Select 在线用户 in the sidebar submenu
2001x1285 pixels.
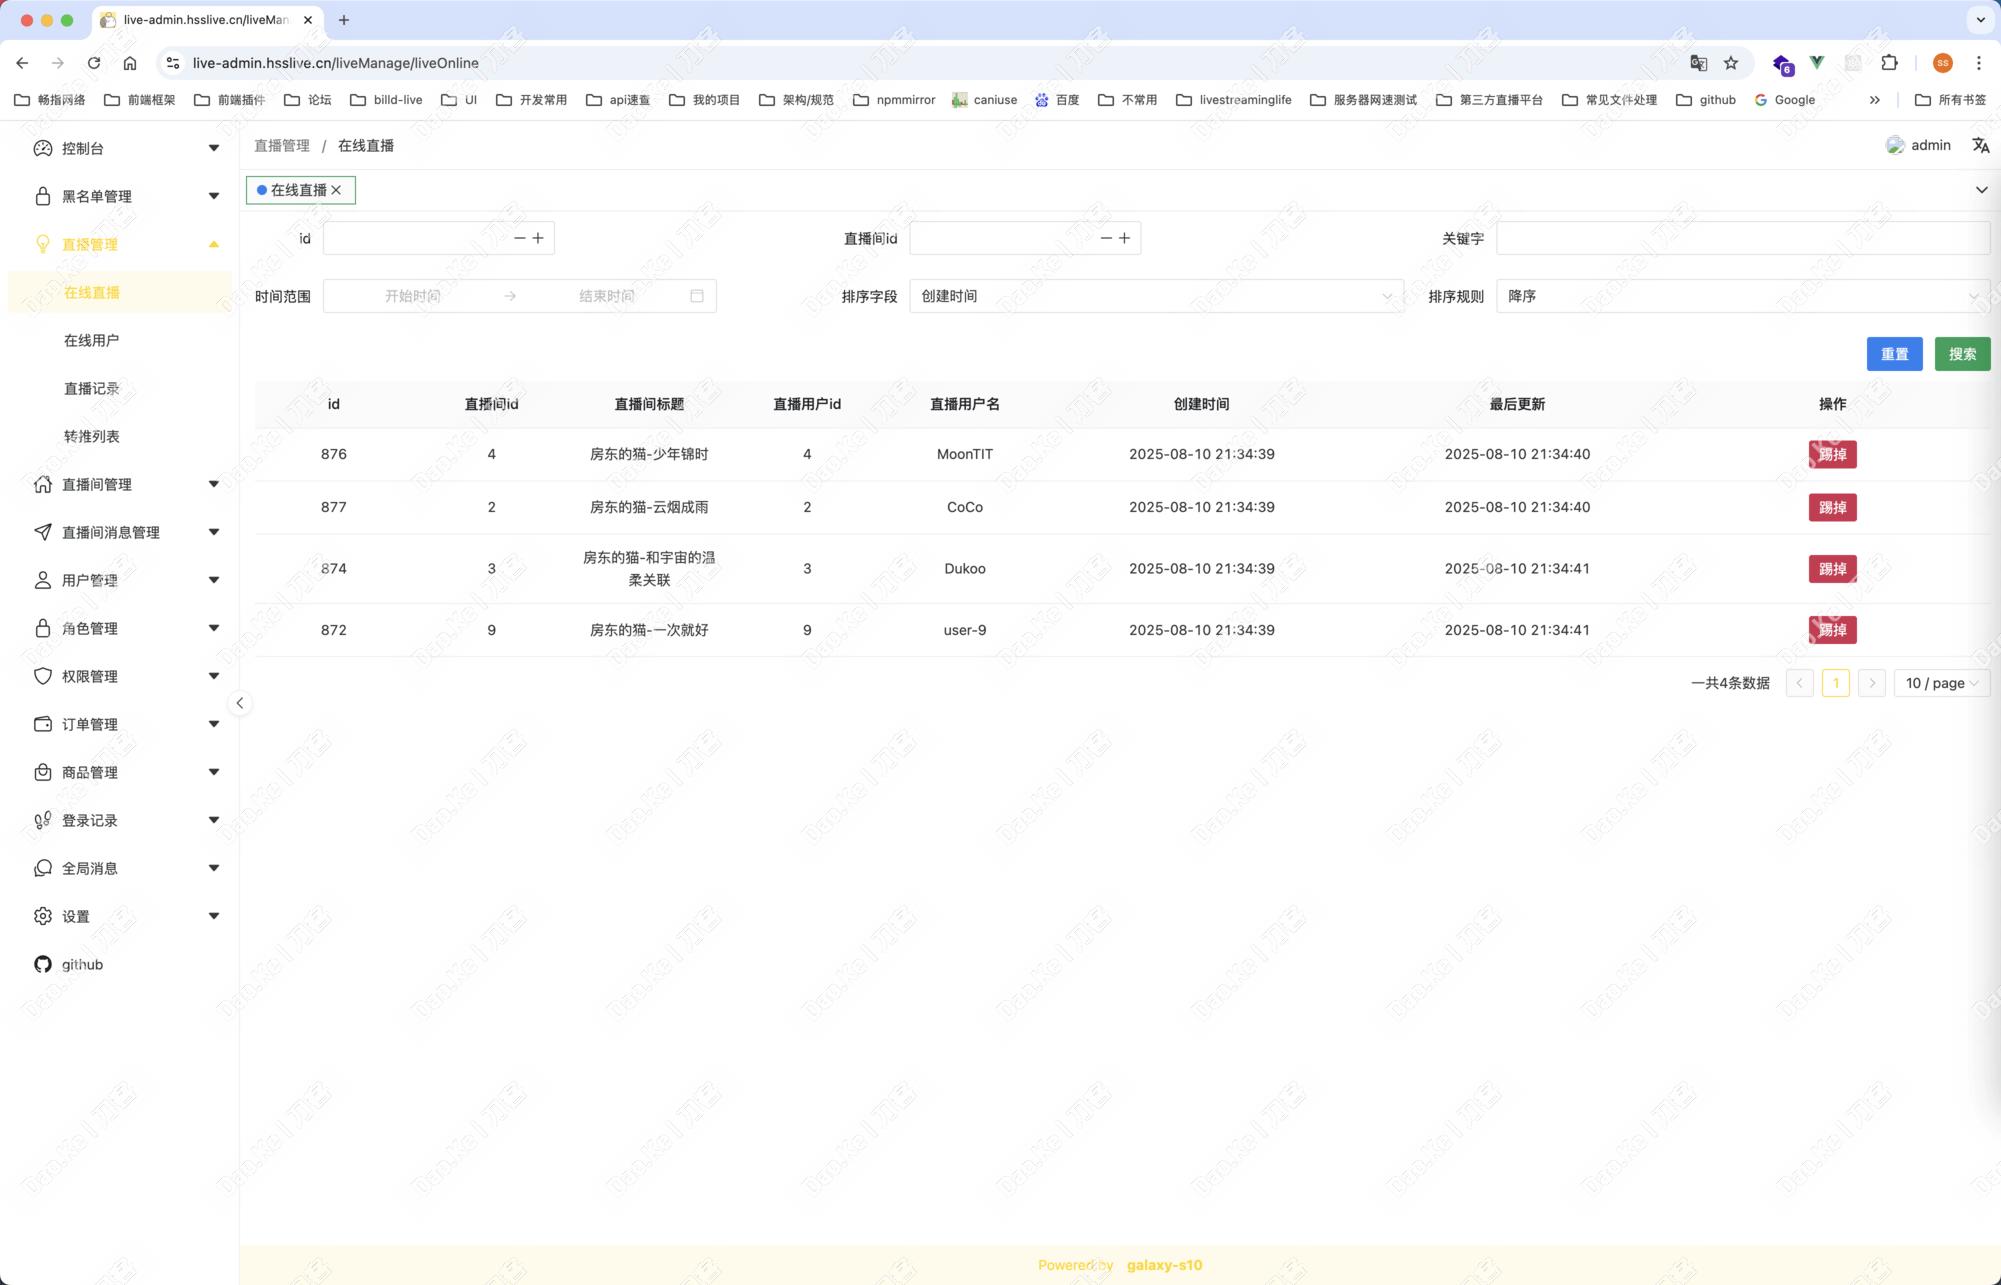pos(92,340)
